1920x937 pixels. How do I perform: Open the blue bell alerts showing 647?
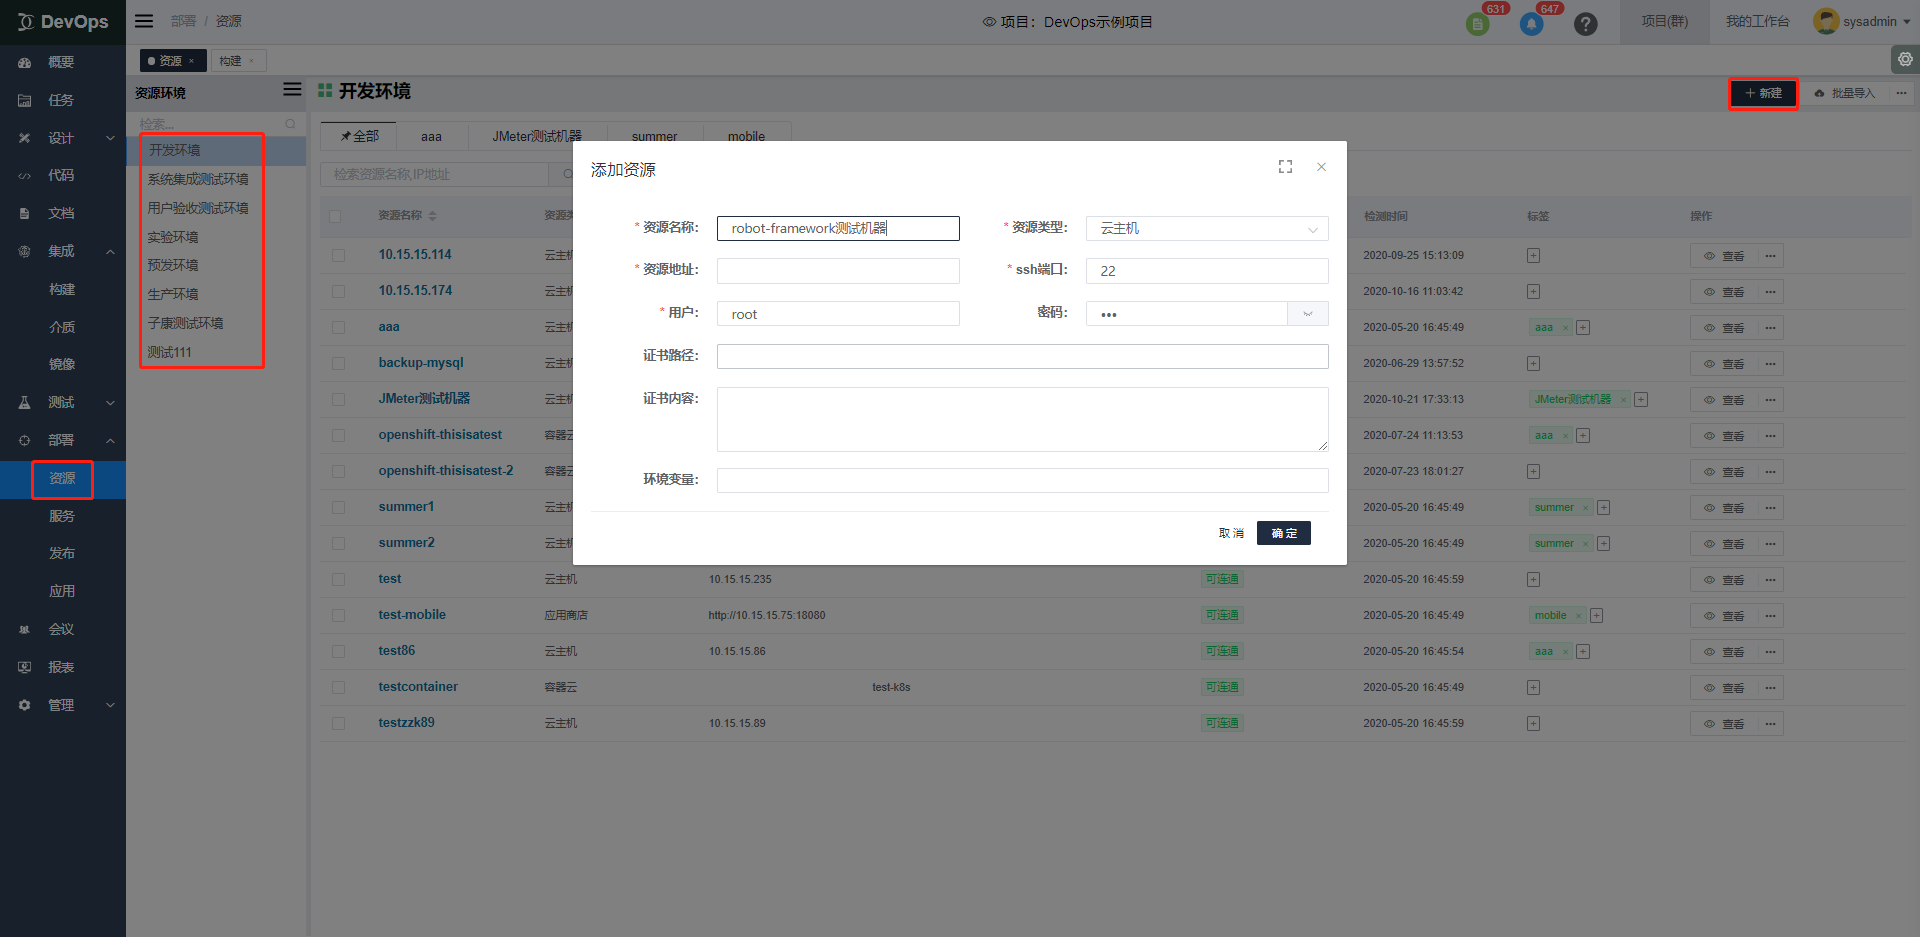tap(1532, 23)
